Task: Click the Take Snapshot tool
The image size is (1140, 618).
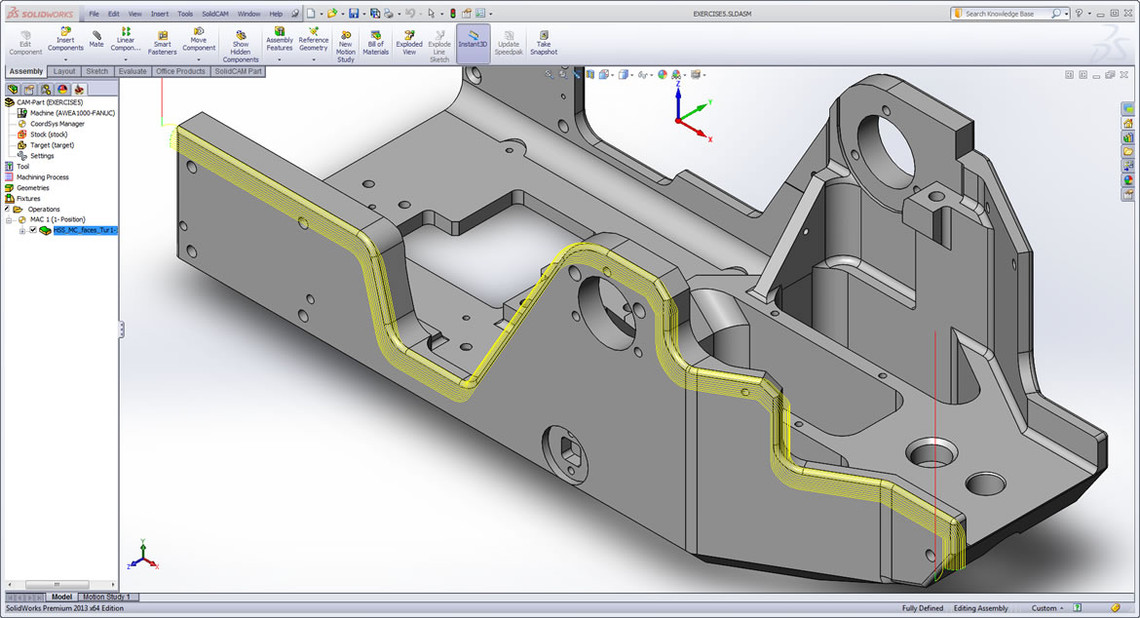Action: [x=543, y=41]
